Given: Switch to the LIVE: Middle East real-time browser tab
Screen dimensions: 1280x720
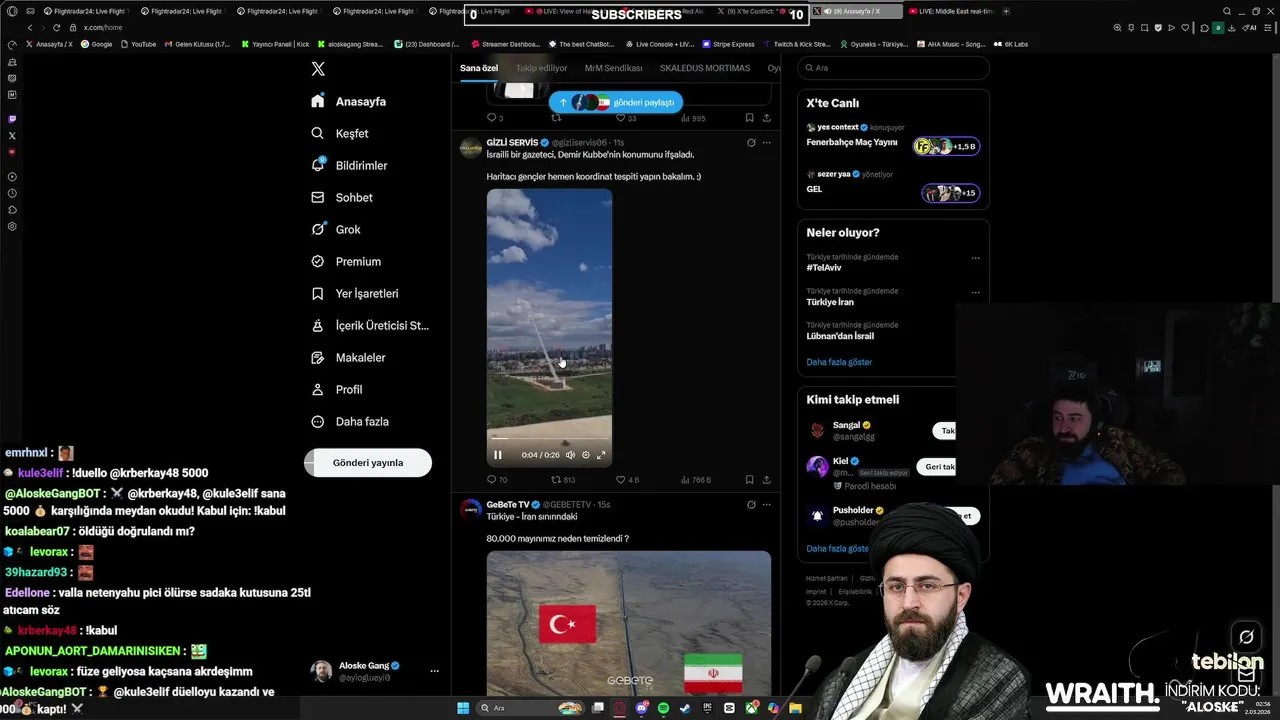Looking at the screenshot, I should coord(952,12).
